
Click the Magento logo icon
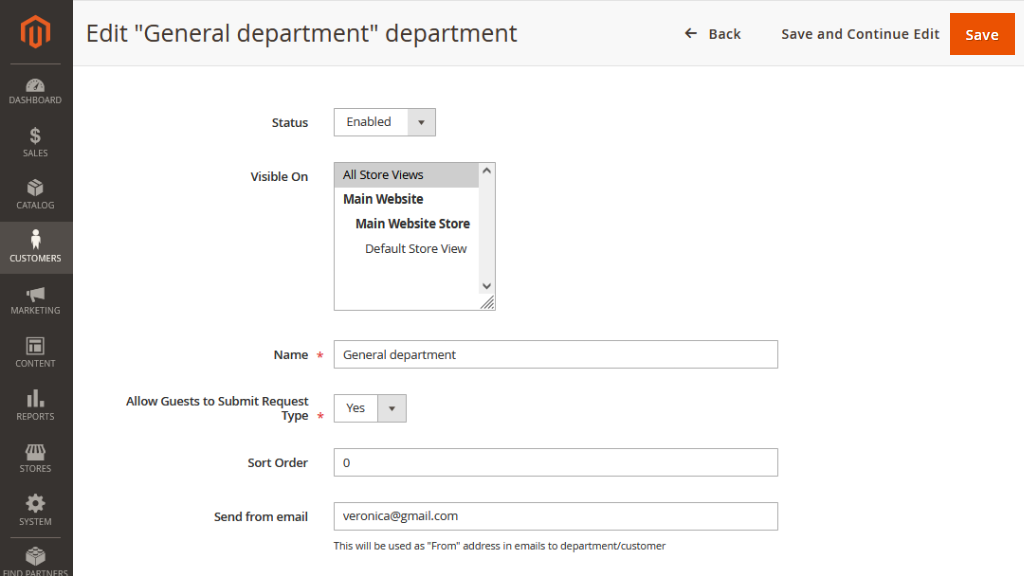click(x=35, y=31)
